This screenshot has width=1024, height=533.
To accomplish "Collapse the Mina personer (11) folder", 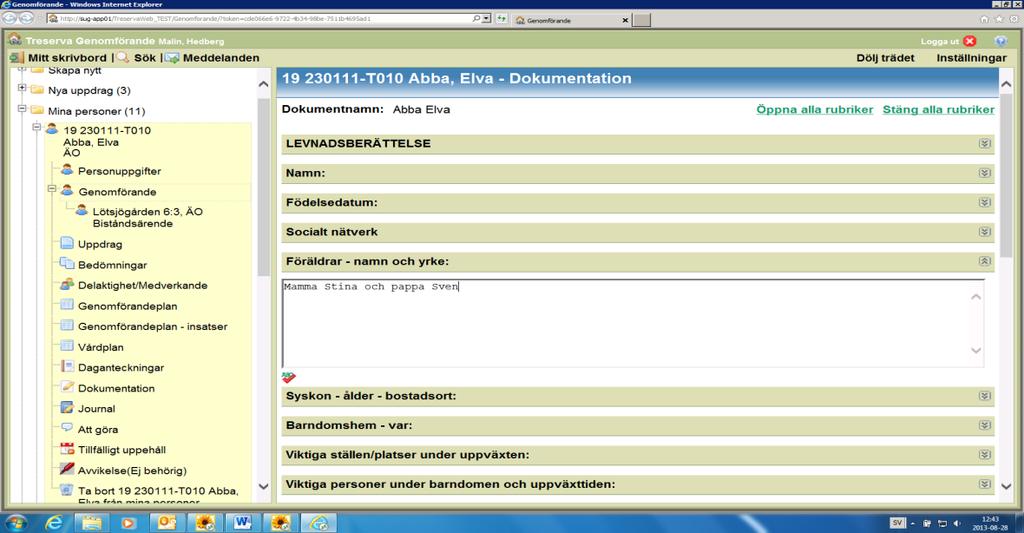I will coord(22,108).
